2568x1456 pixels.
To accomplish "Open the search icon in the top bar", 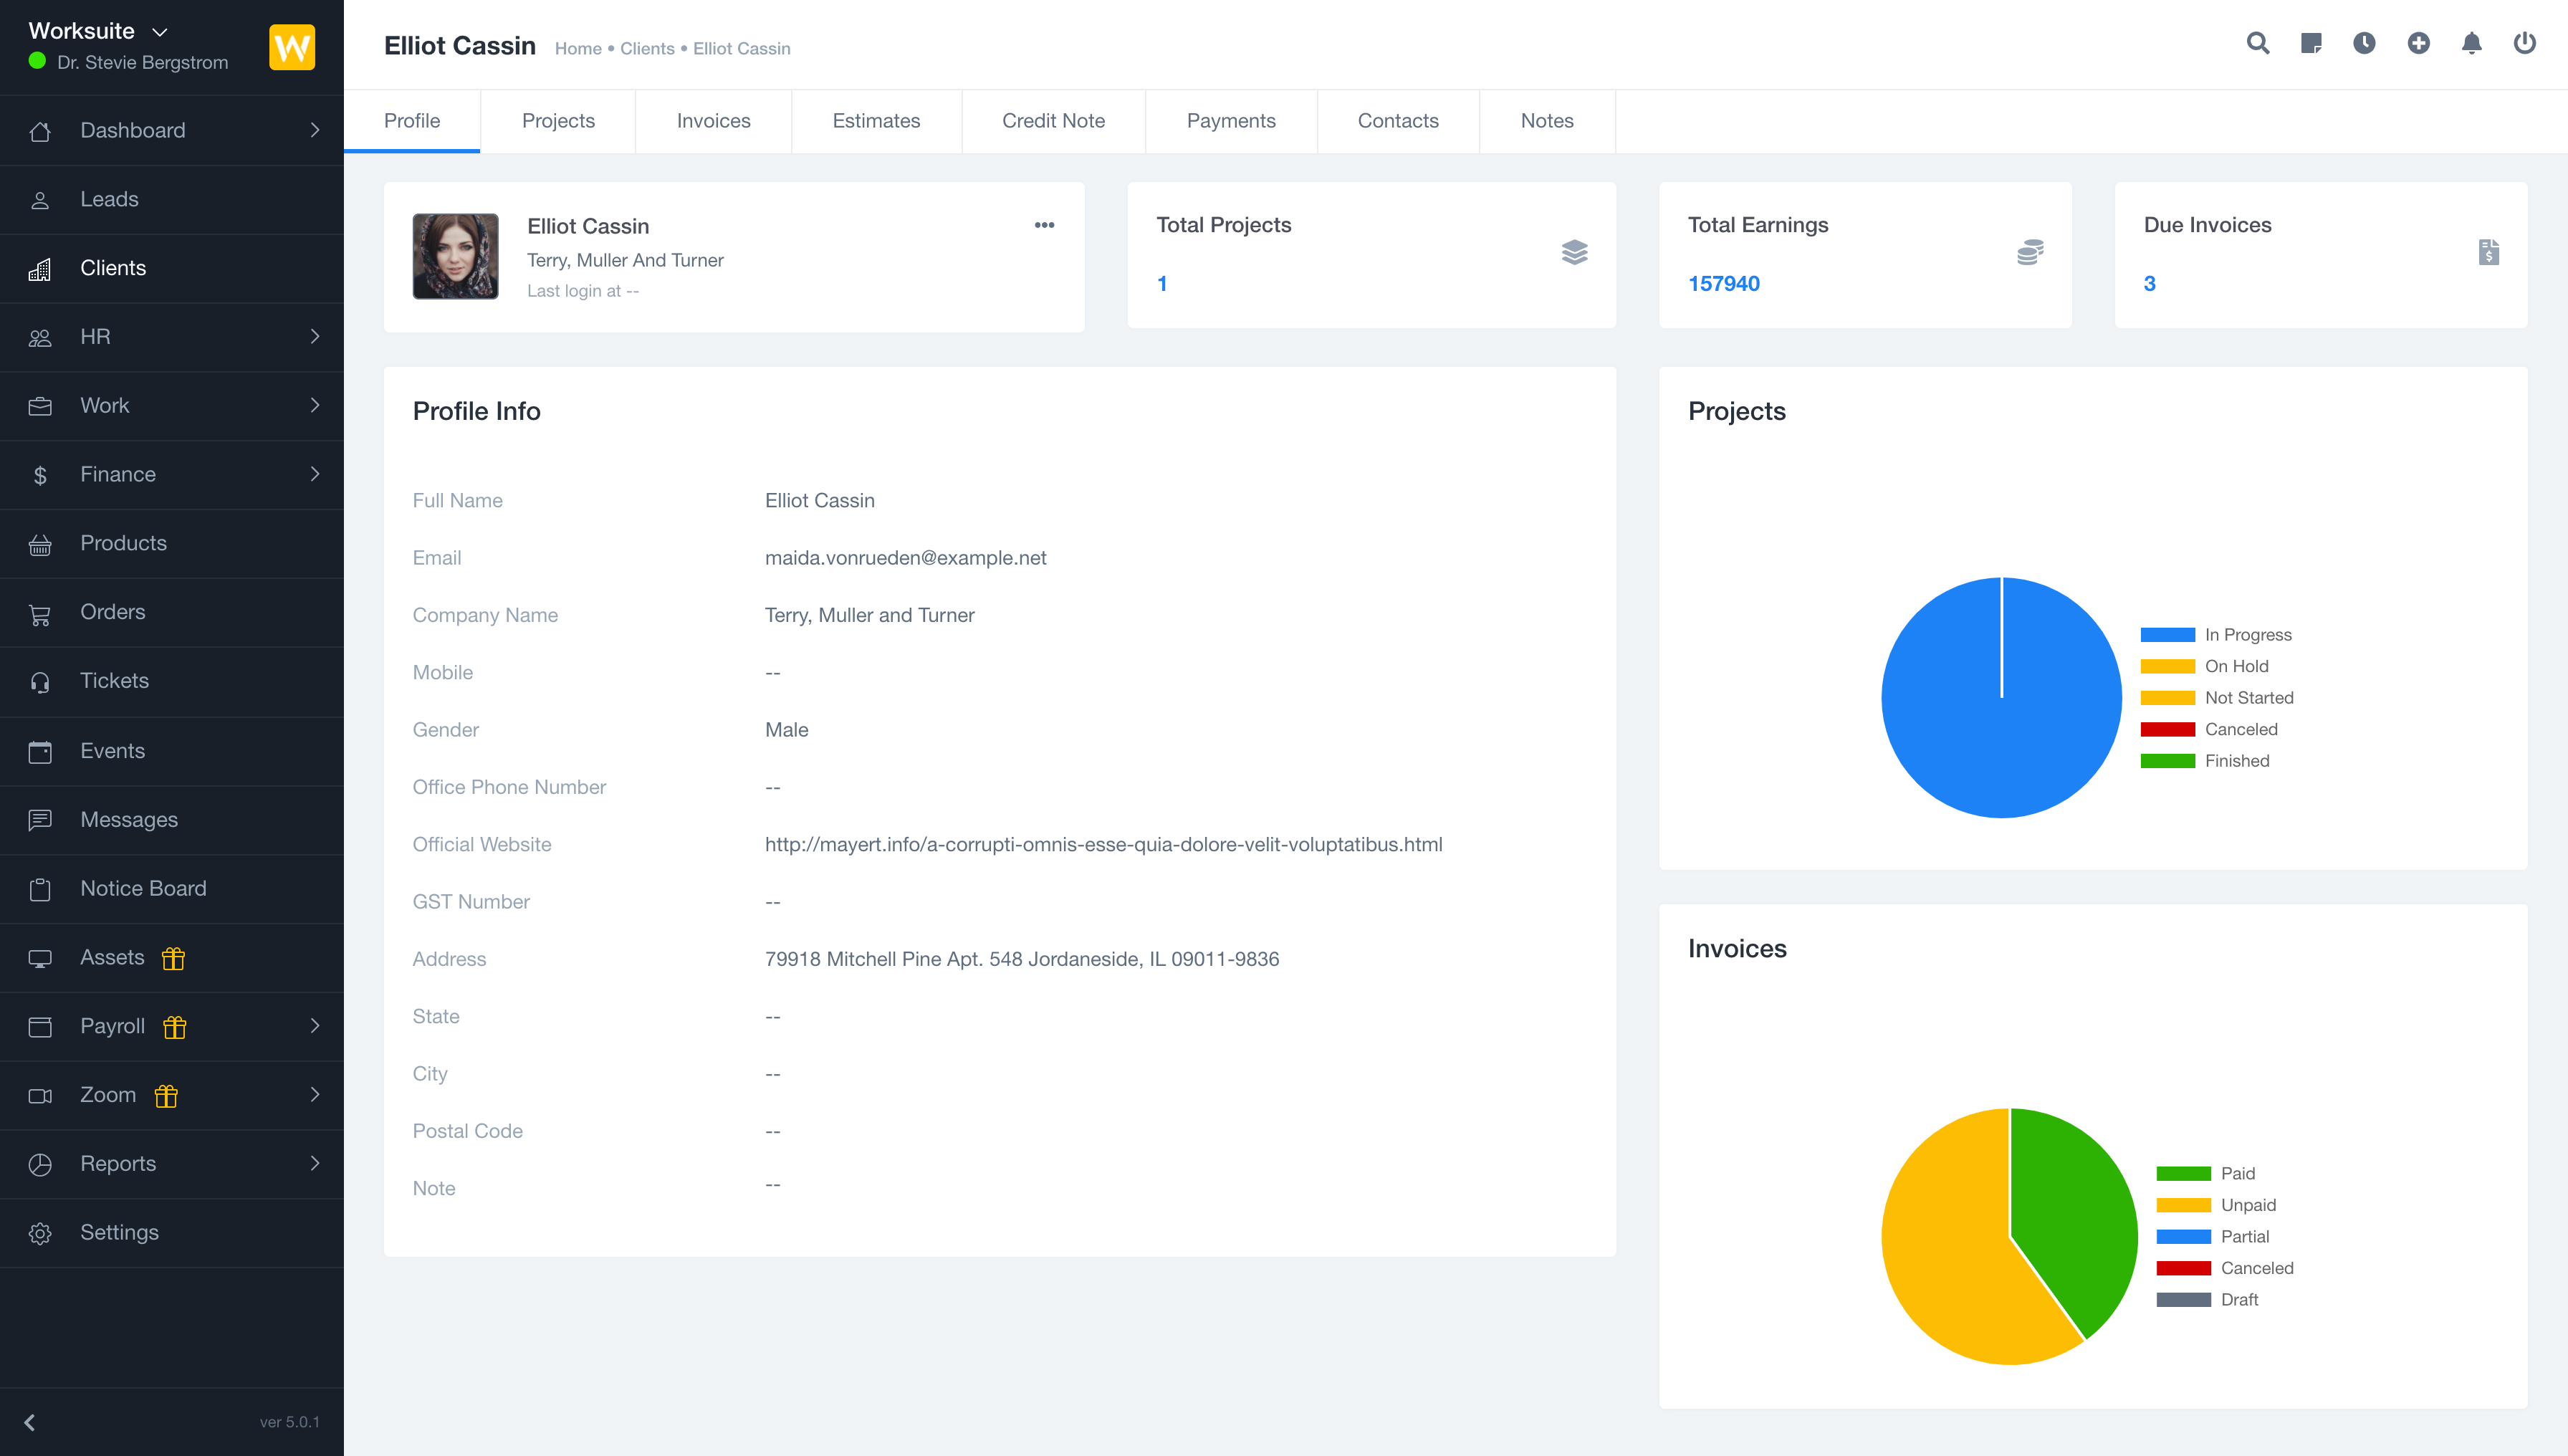I will point(2257,44).
